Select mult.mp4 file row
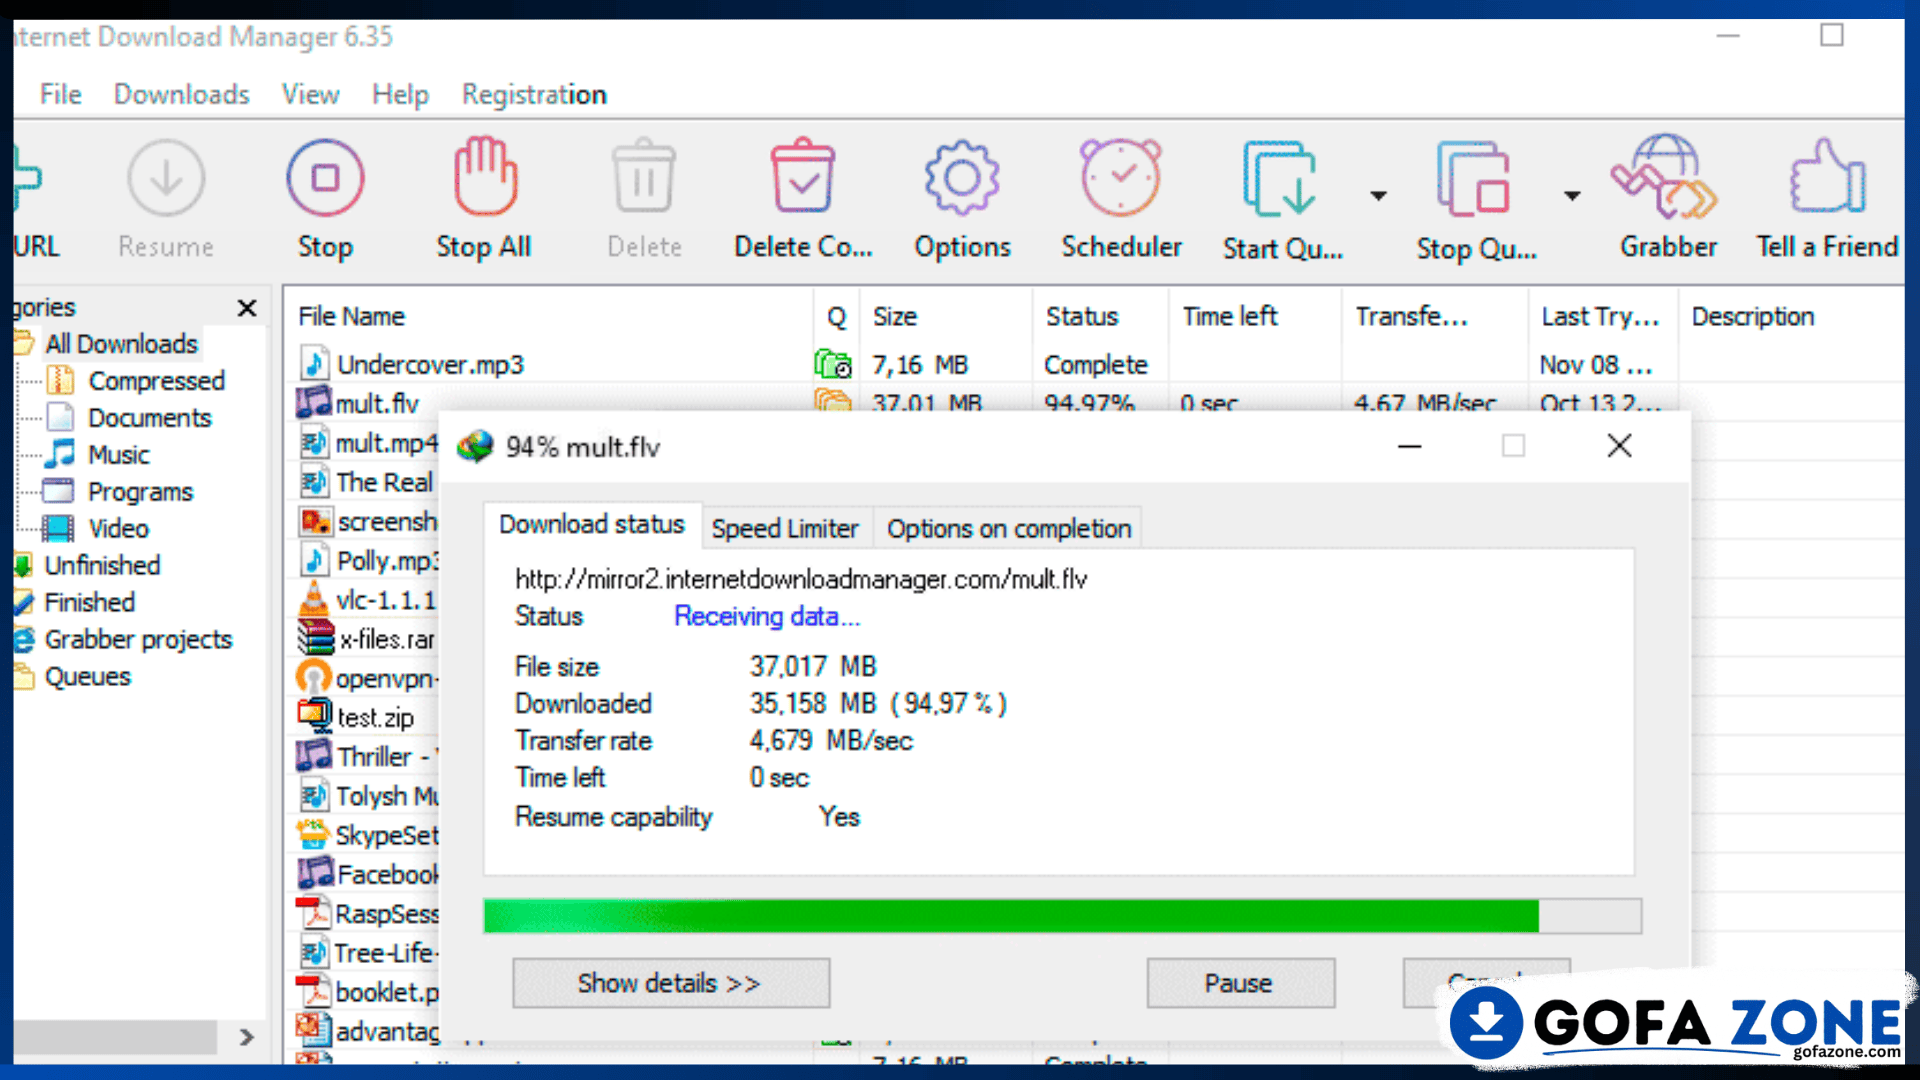This screenshot has height=1080, width=1920. [x=366, y=443]
